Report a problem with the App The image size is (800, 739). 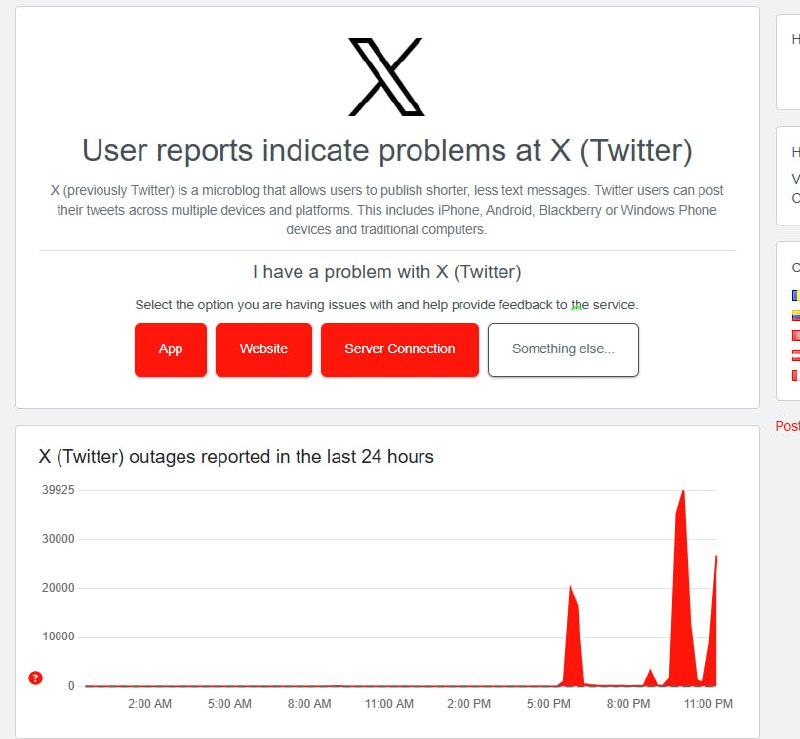click(x=171, y=350)
